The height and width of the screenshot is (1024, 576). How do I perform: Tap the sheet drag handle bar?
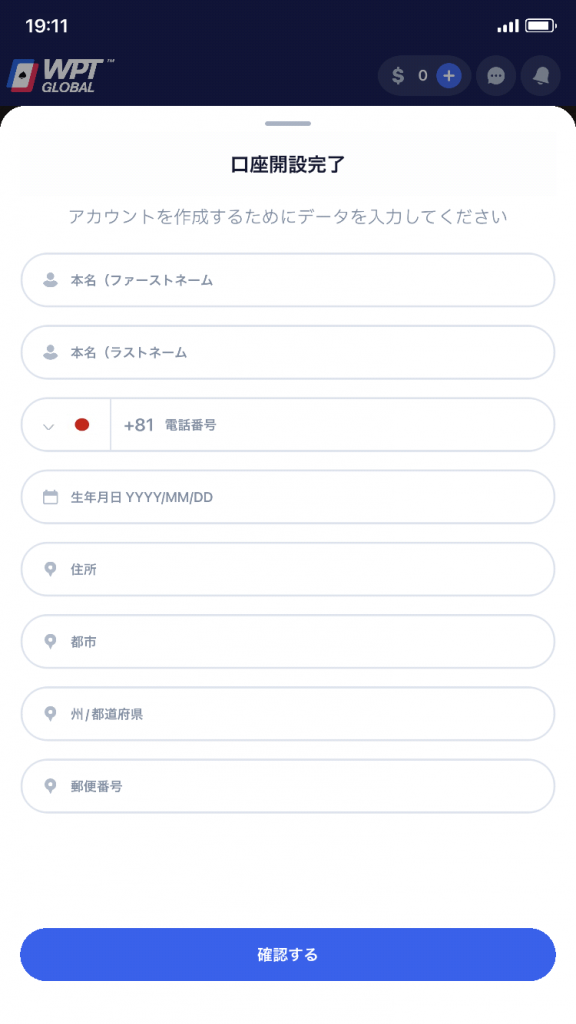click(x=288, y=123)
